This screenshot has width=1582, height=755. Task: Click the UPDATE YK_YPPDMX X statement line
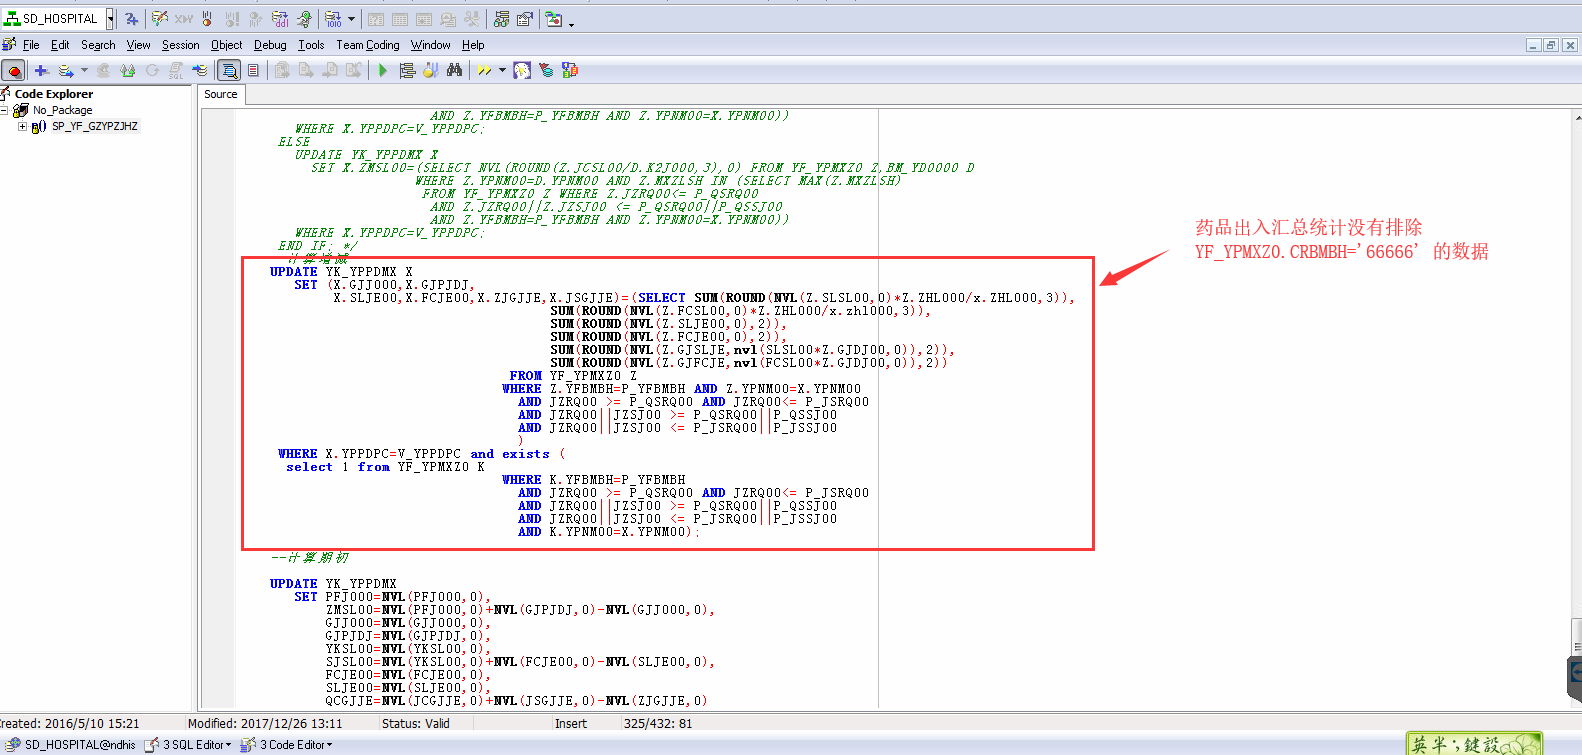341,271
